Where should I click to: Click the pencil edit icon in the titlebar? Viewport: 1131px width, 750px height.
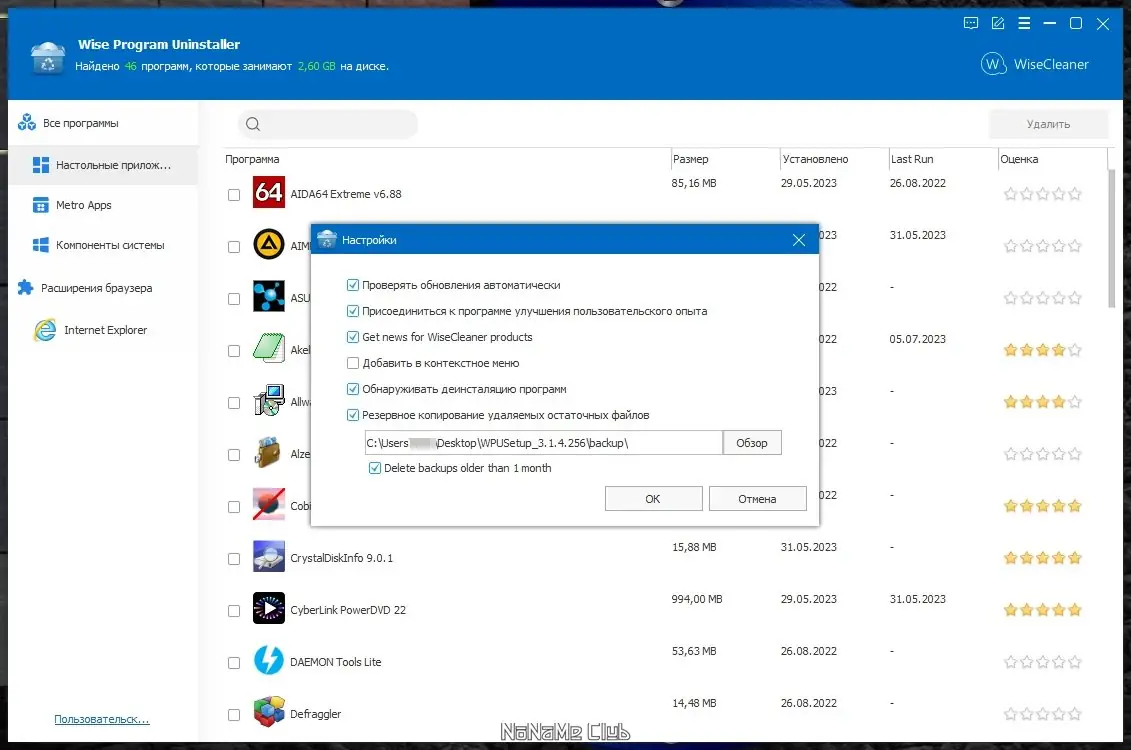pos(997,22)
